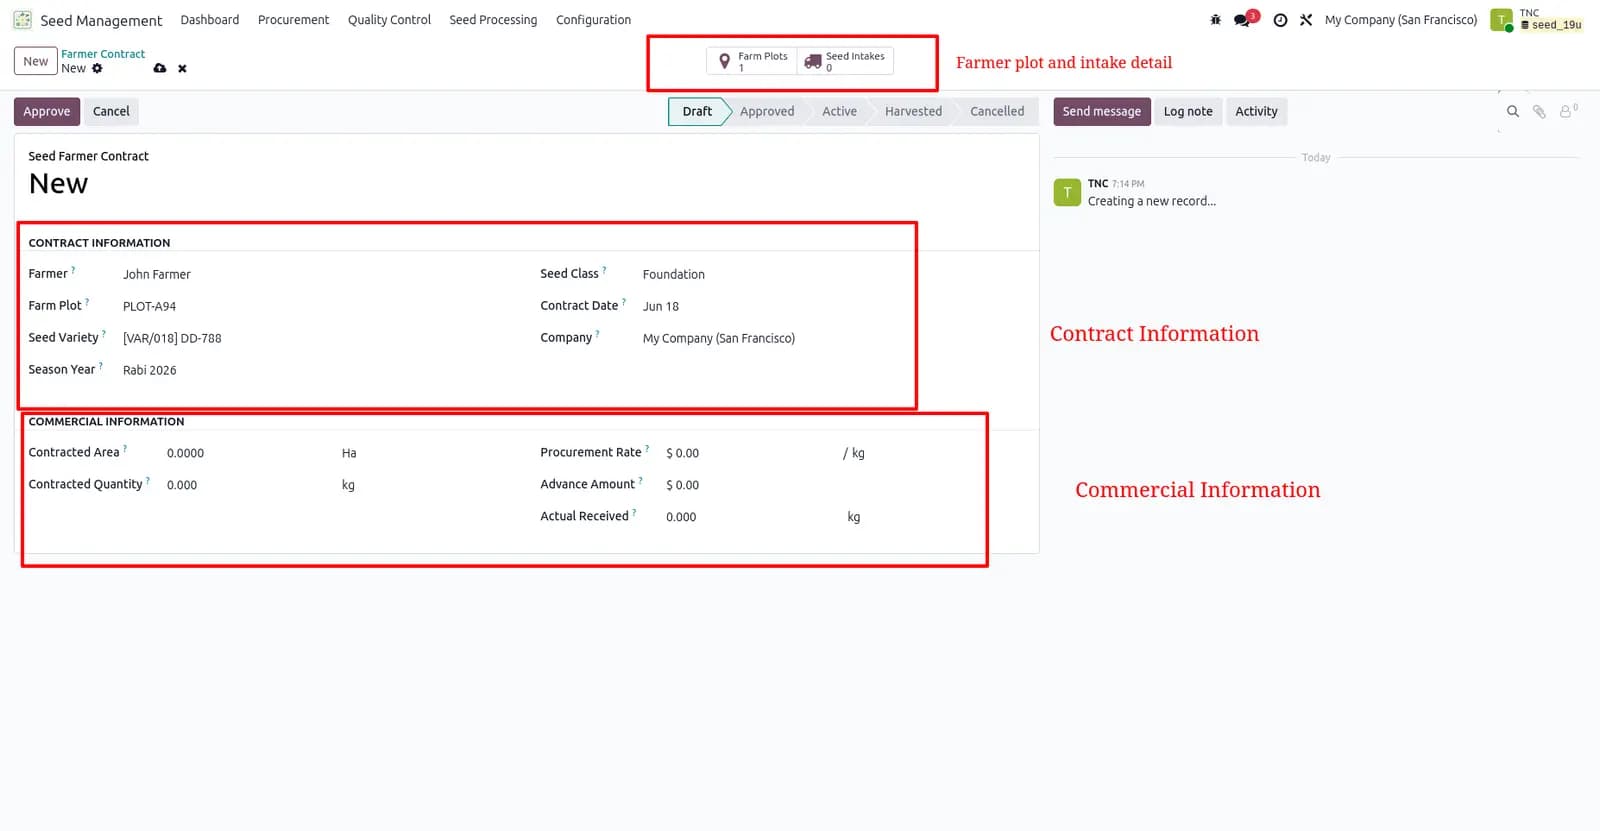Schedule an Activity in the chatter
This screenshot has height=831, width=1600.
point(1256,112)
